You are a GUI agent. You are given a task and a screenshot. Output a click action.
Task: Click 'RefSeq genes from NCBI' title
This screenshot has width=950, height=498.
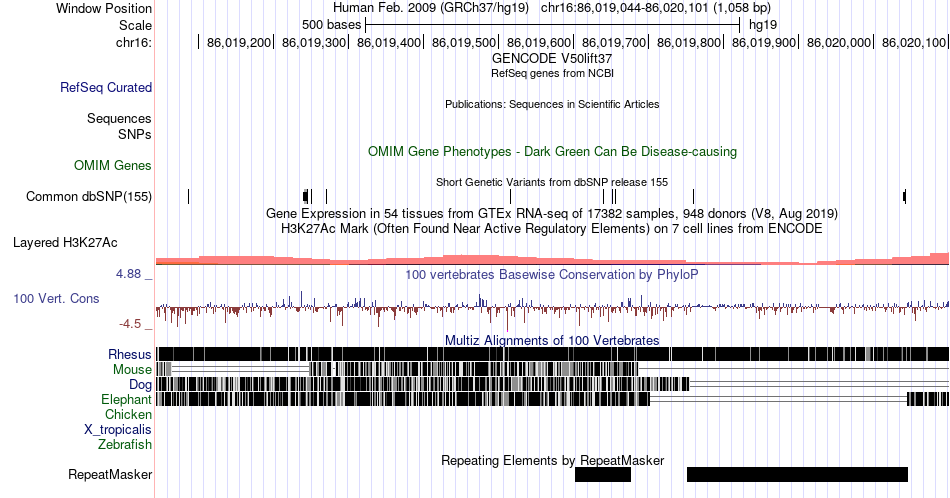pyautogui.click(x=552, y=73)
